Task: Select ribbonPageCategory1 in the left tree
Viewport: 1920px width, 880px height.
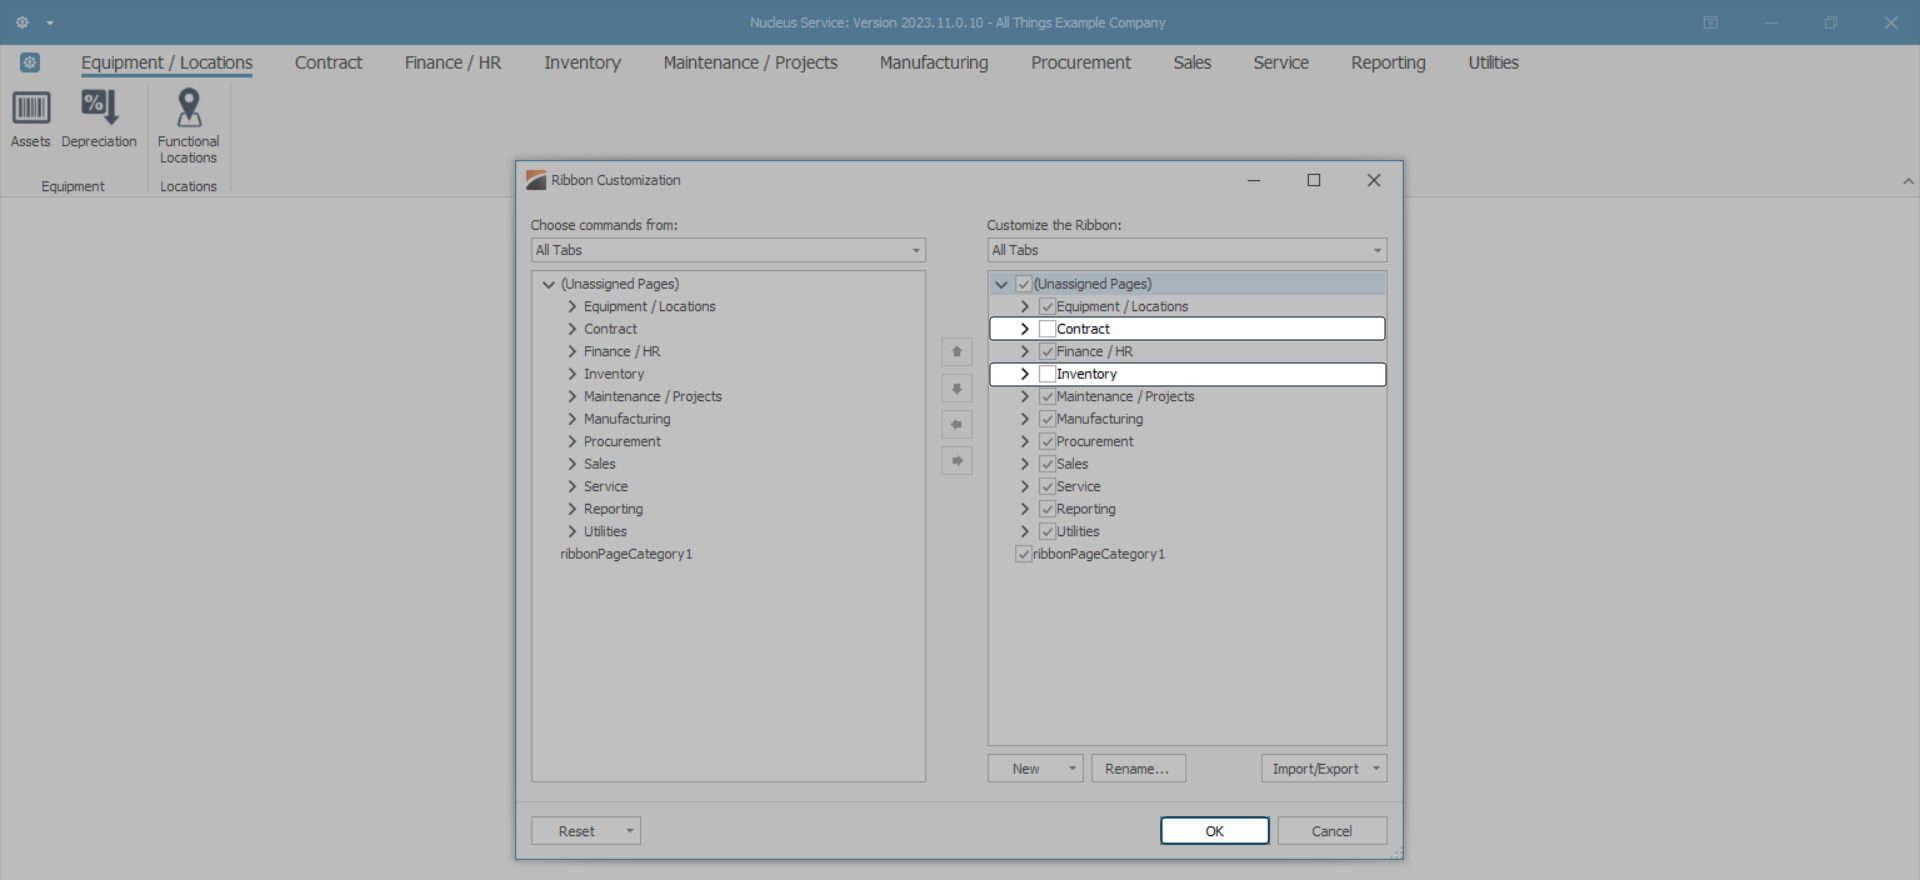Action: tap(626, 554)
